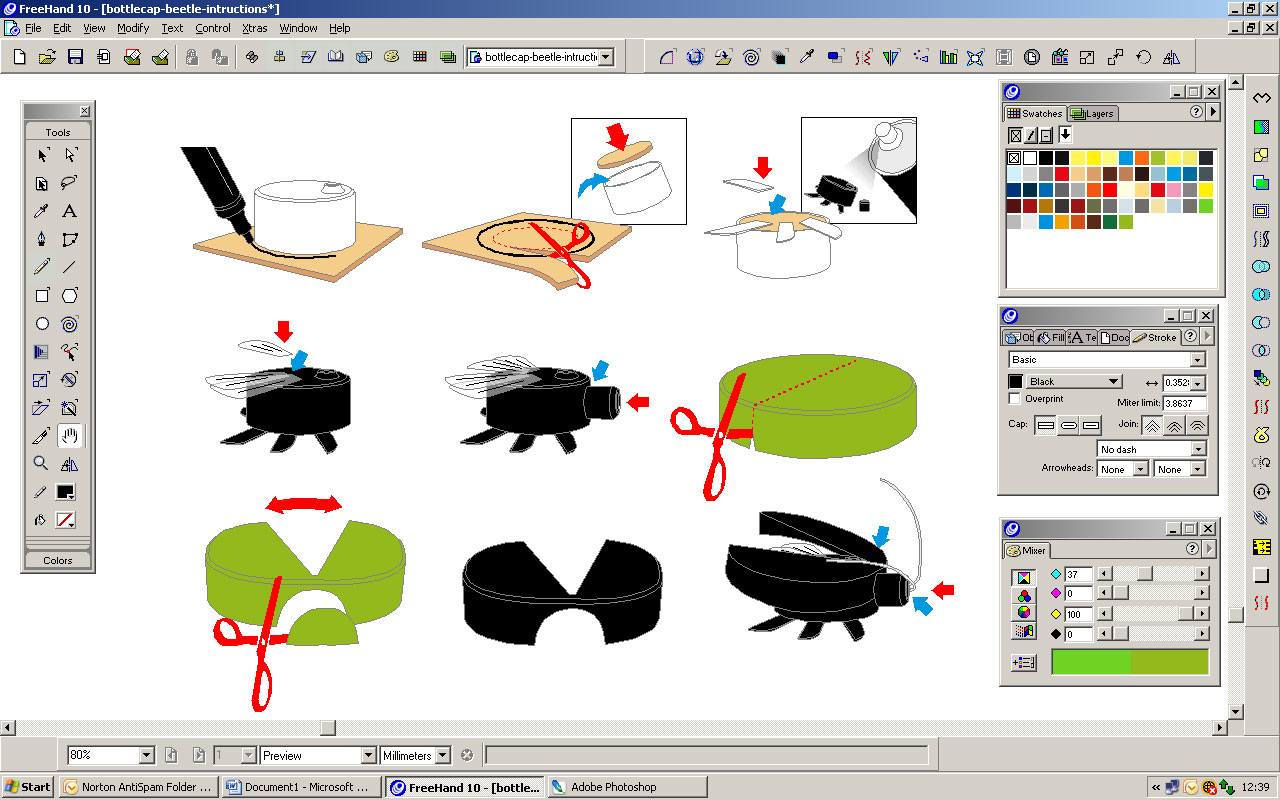Activate the Pen tool
This screenshot has height=800, width=1280.
[x=40, y=239]
